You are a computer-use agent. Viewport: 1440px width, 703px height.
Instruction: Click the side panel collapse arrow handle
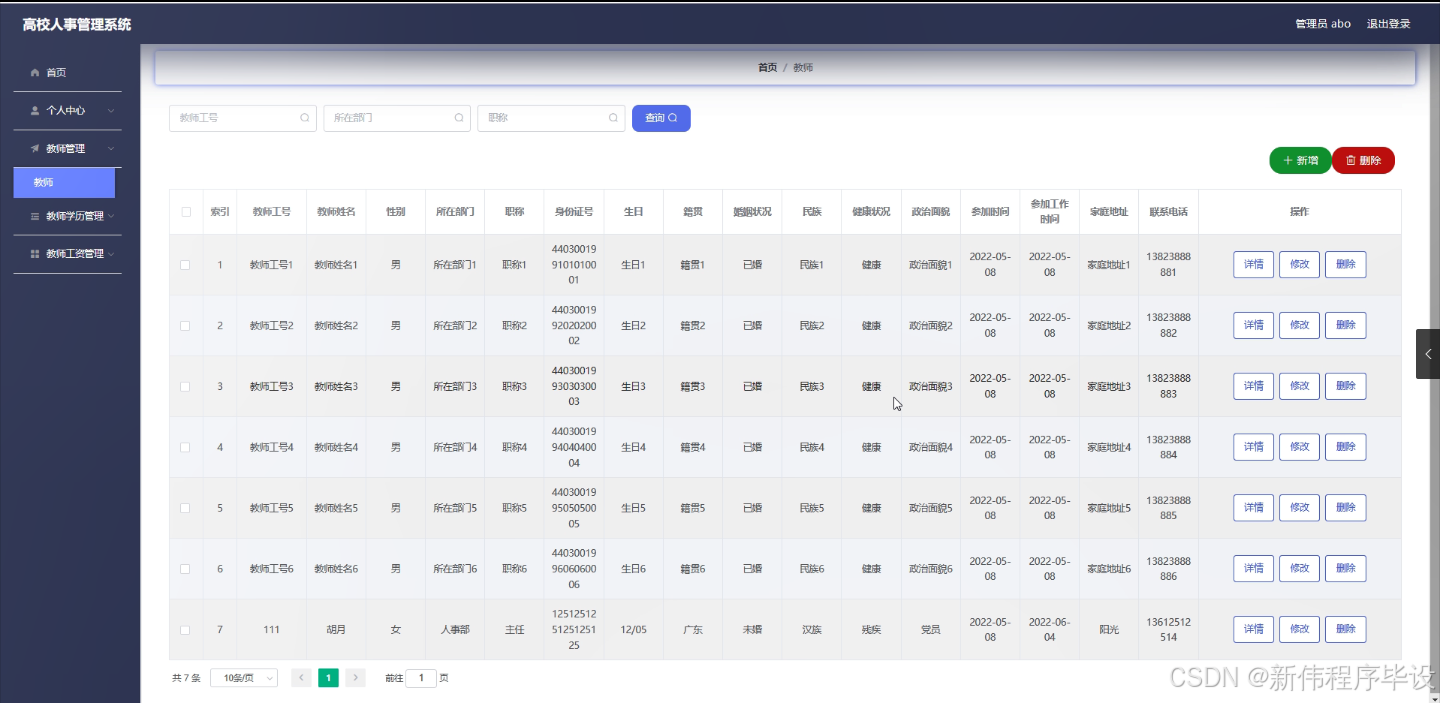click(x=1428, y=354)
